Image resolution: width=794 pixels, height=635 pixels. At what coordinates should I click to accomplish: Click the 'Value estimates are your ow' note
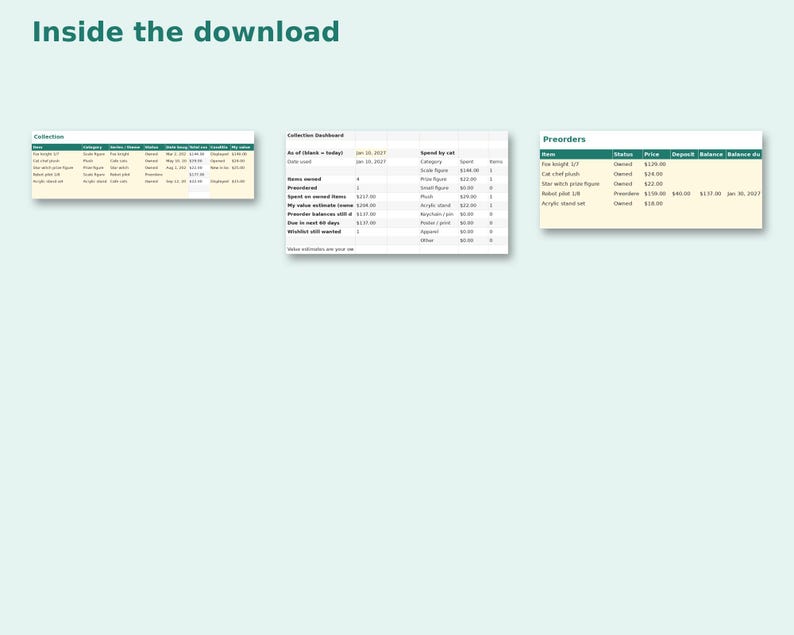[x=320, y=249]
